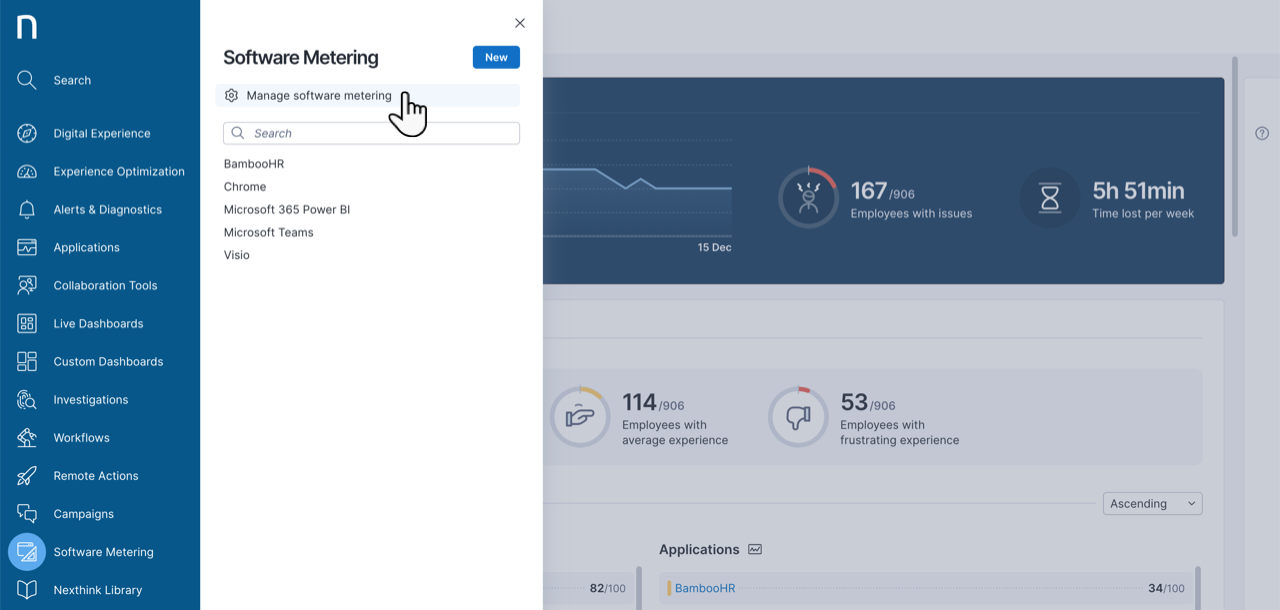Expand the Collaboration Tools section
The image size is (1280, 610).
click(105, 285)
